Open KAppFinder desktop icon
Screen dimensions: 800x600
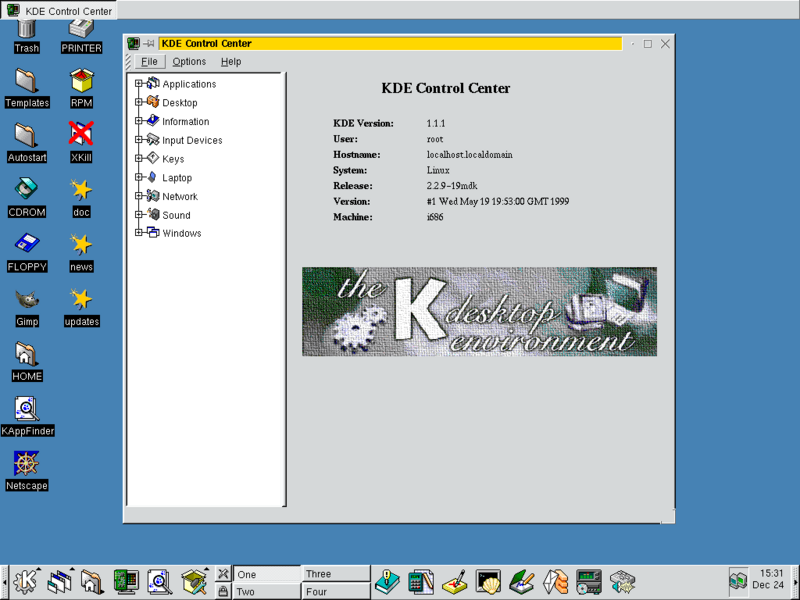[x=27, y=410]
